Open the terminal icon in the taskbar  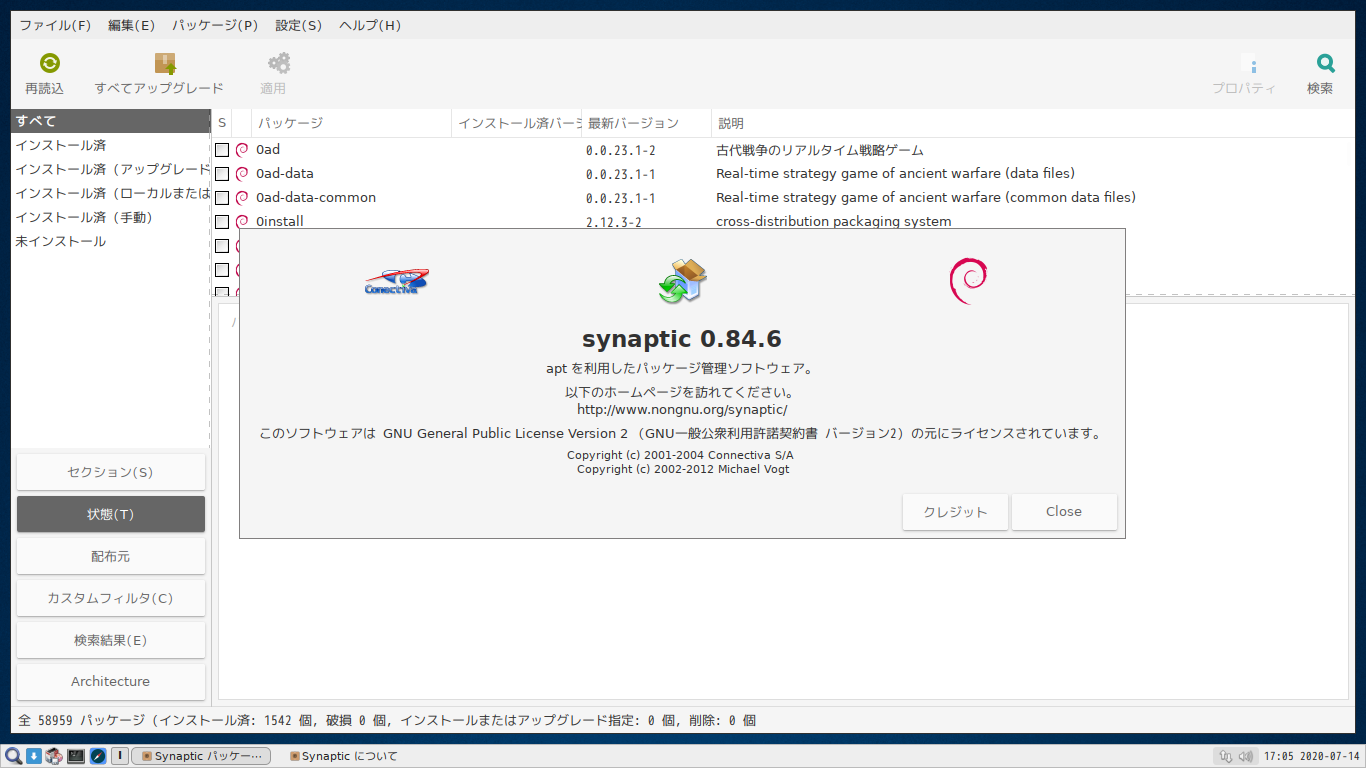(76, 756)
